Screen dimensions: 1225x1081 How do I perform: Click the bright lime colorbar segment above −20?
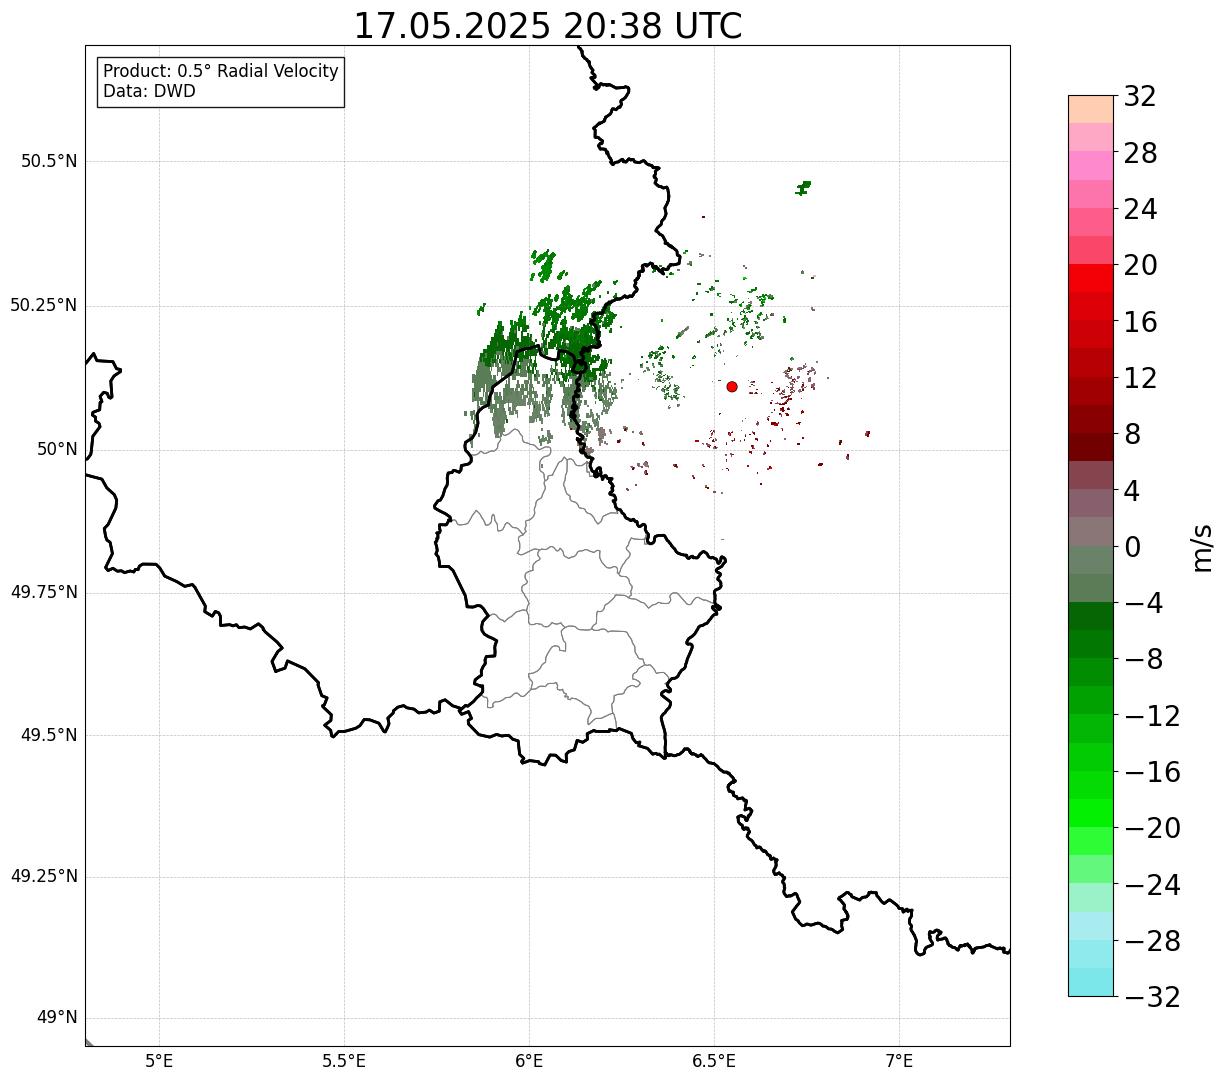point(1091,813)
